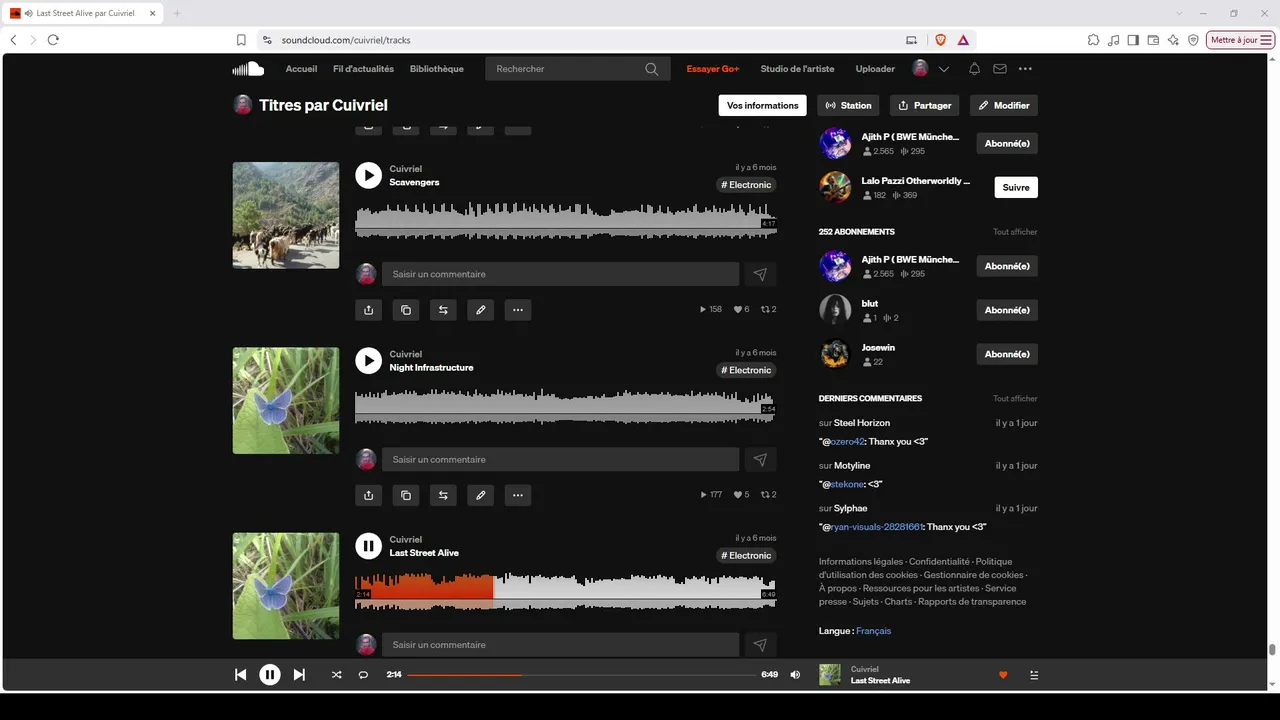Skip to previous track in player
Viewport: 1280px width, 720px height.
pos(240,675)
